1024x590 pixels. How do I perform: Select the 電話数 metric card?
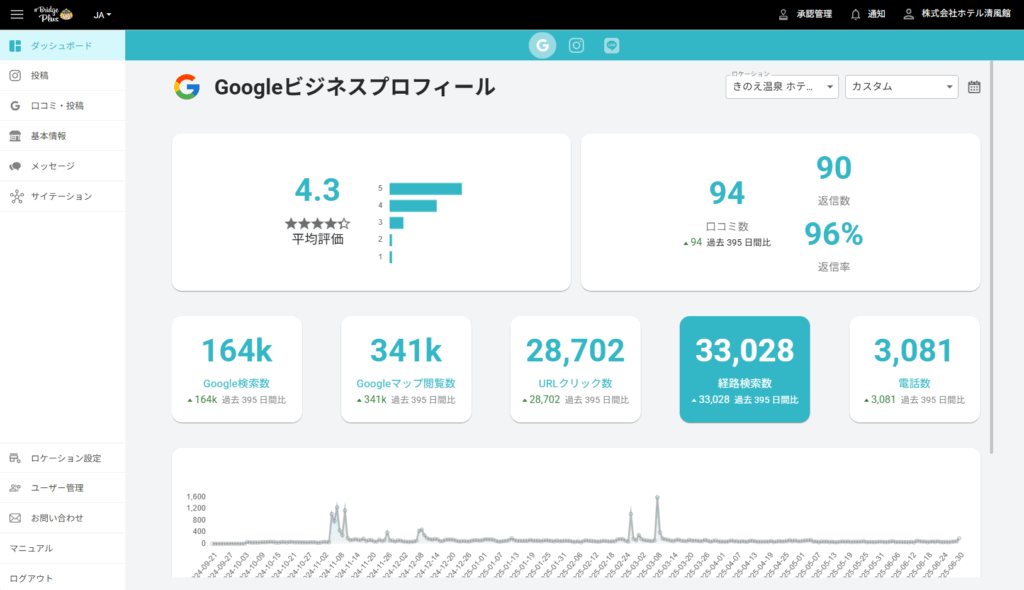[914, 368]
